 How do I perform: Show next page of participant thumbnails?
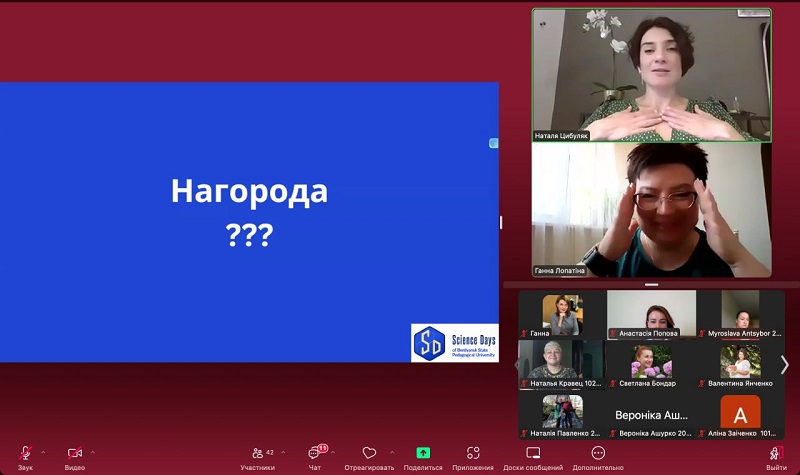click(784, 365)
